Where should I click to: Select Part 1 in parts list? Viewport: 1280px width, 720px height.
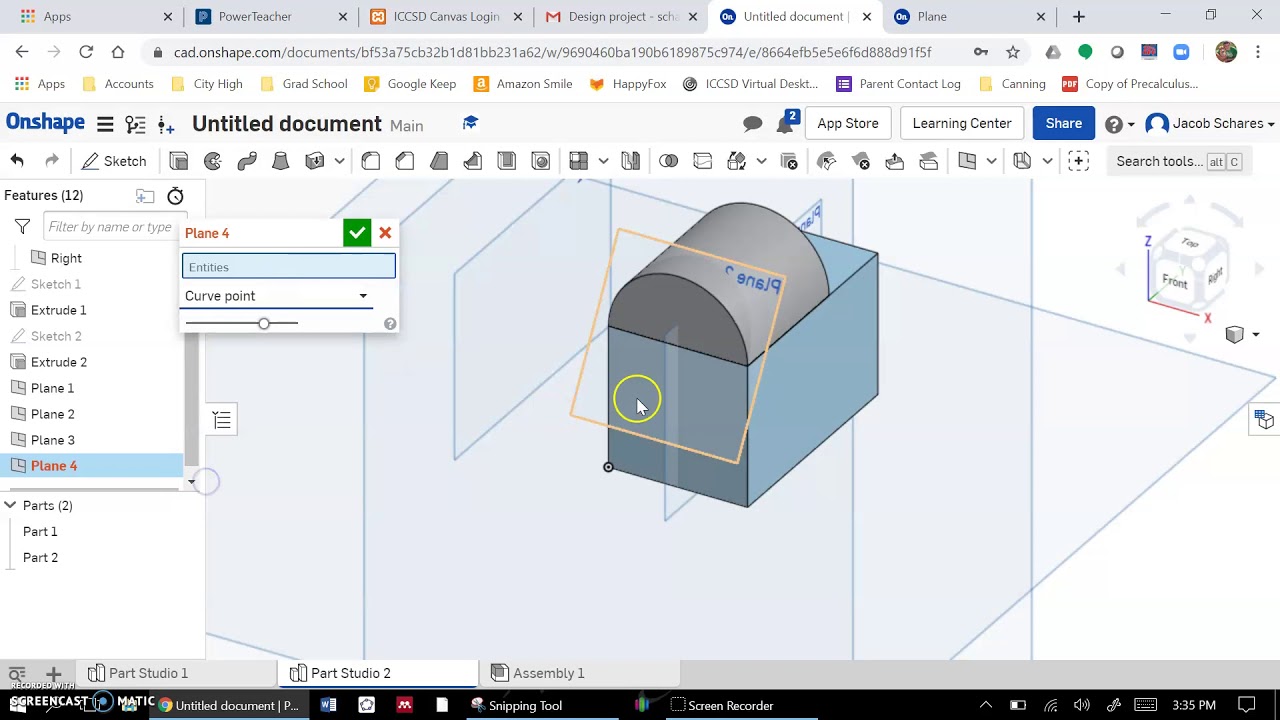tap(40, 532)
